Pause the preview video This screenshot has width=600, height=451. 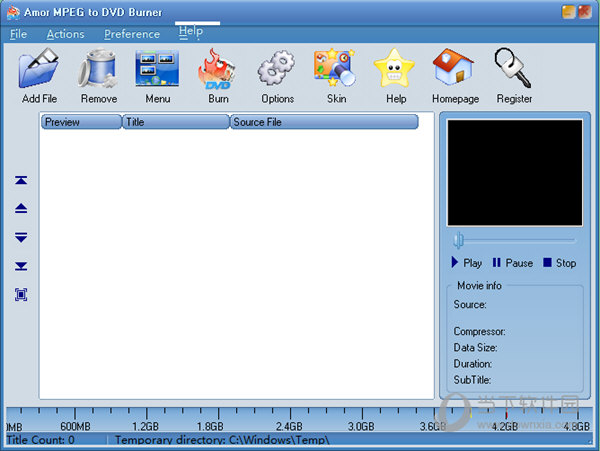pyautogui.click(x=513, y=263)
